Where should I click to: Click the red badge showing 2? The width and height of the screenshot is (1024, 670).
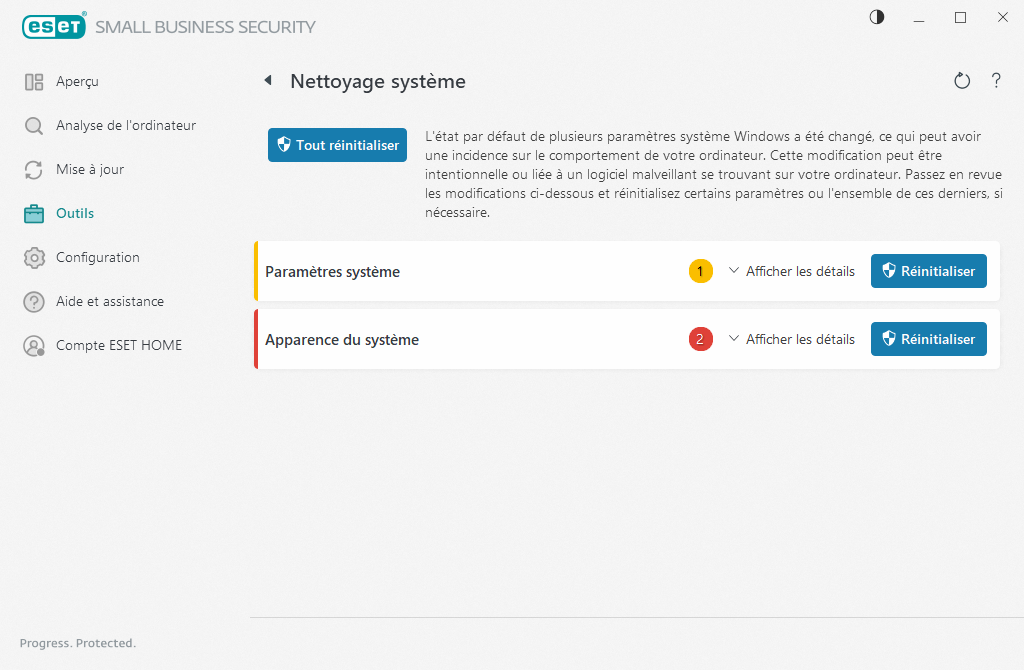(700, 339)
